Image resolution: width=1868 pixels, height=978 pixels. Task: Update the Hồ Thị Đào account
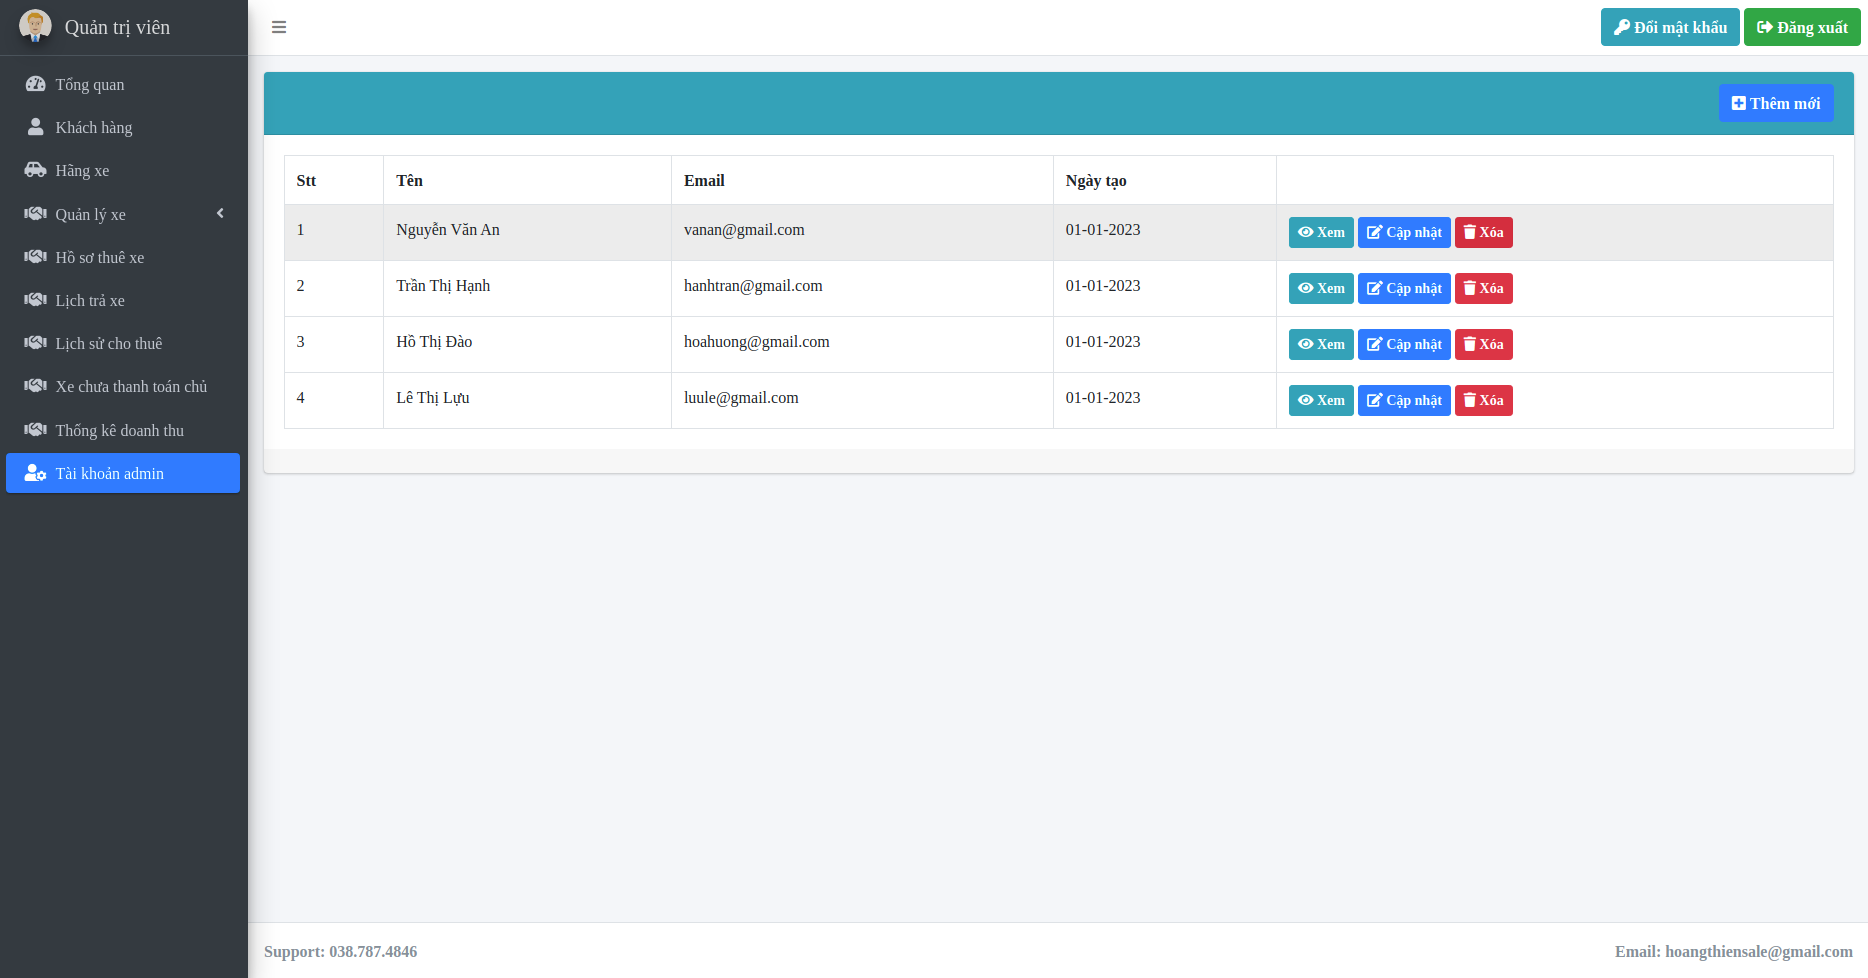[1403, 344]
